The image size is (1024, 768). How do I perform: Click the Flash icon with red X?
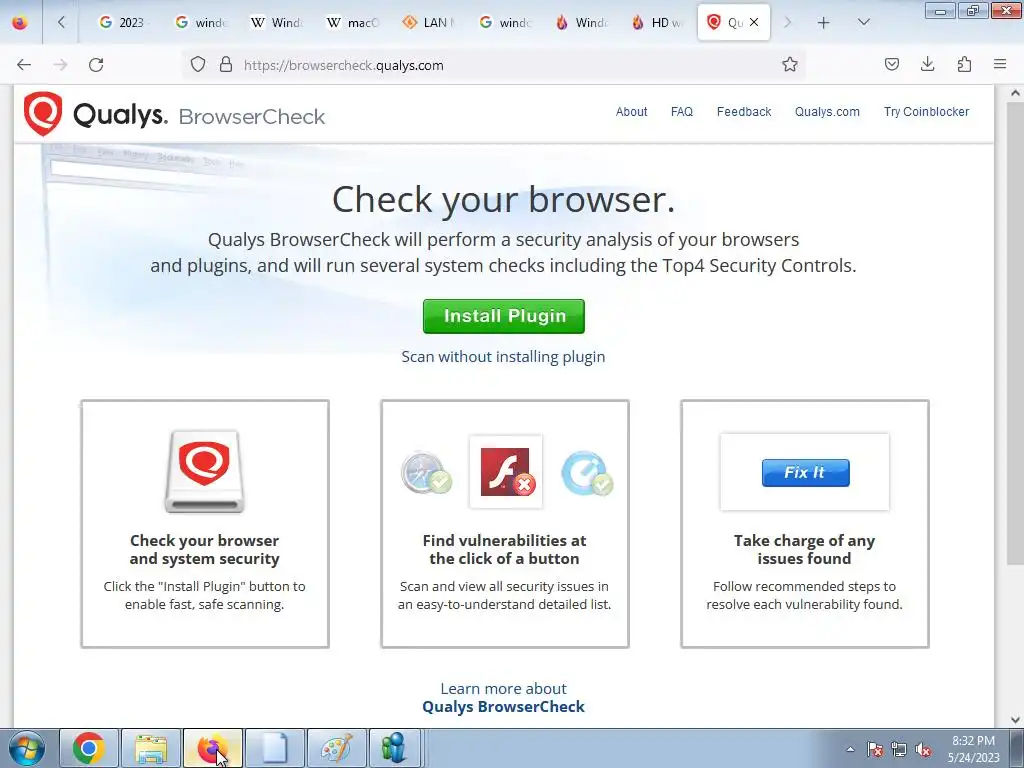506,472
